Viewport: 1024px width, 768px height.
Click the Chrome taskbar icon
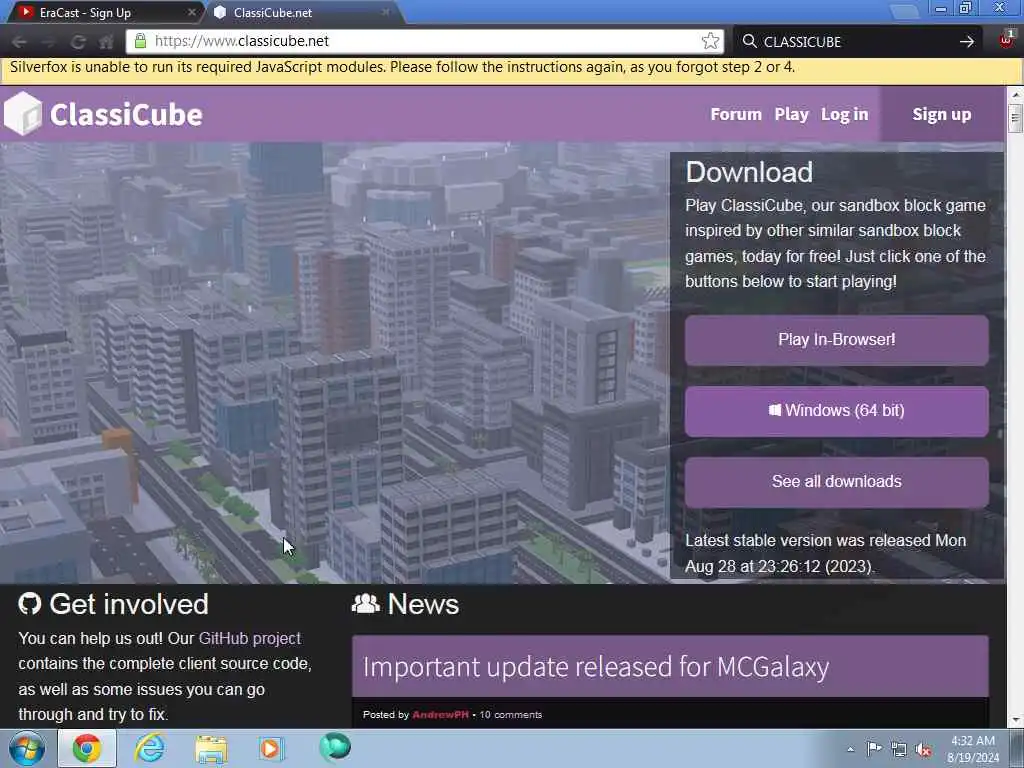pyautogui.click(x=87, y=748)
